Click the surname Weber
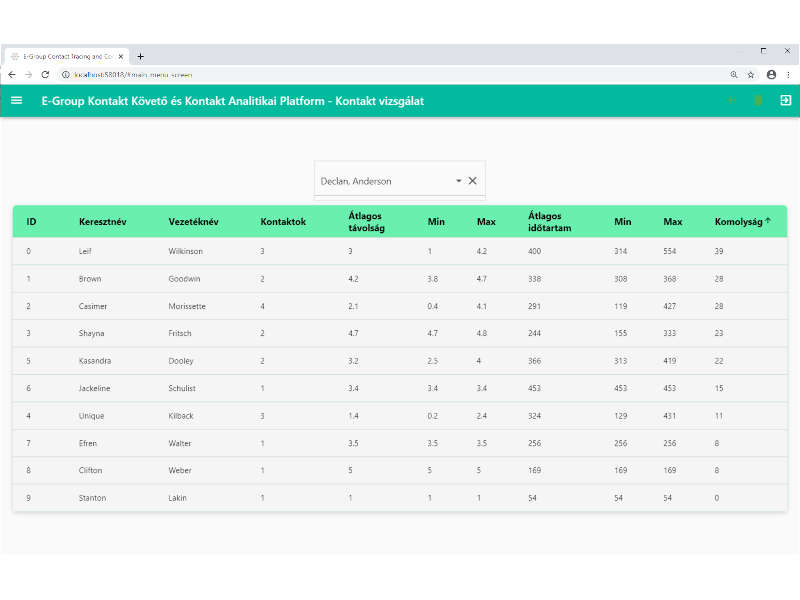800x600 pixels. click(180, 470)
